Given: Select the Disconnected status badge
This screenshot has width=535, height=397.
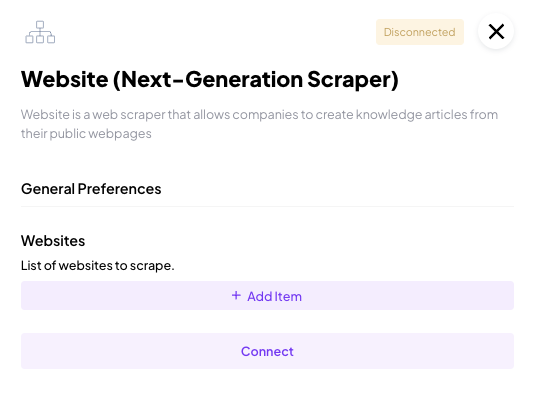Looking at the screenshot, I should 420,32.
